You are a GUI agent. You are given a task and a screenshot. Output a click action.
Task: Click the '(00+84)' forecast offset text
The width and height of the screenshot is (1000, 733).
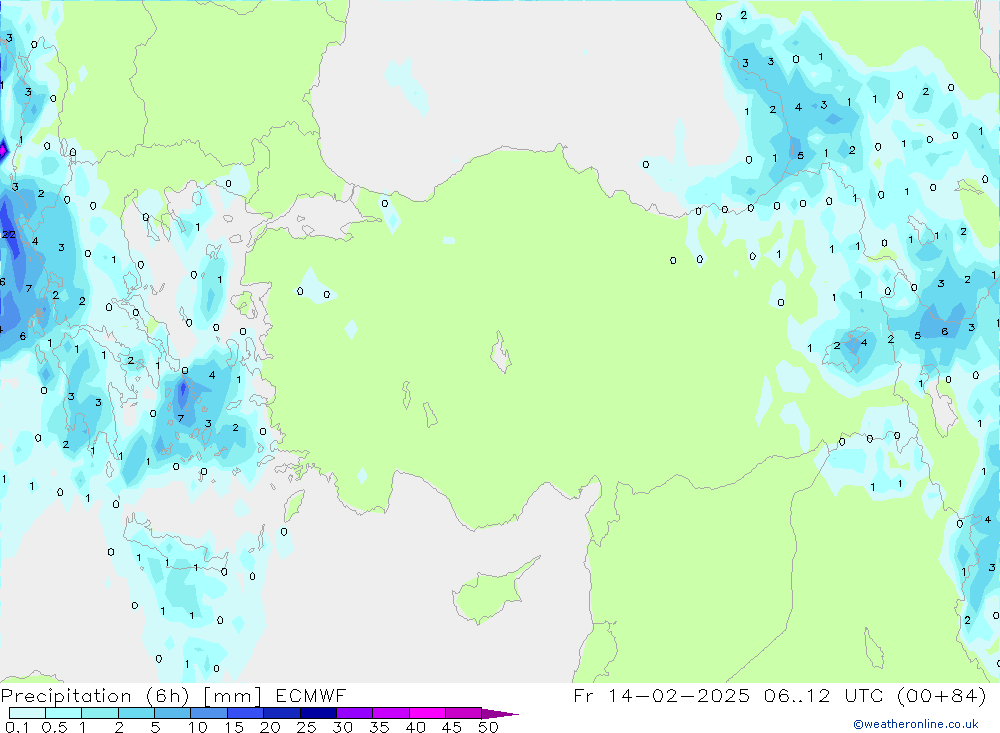click(x=941, y=695)
